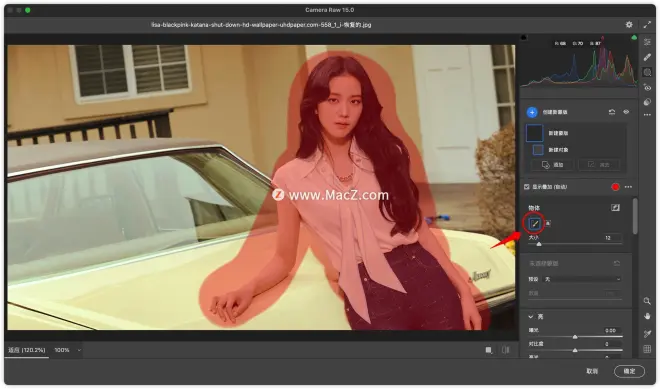Screen dimensions: 660x389
Task: Select the Zoom magnifier tool
Action: click(647, 301)
